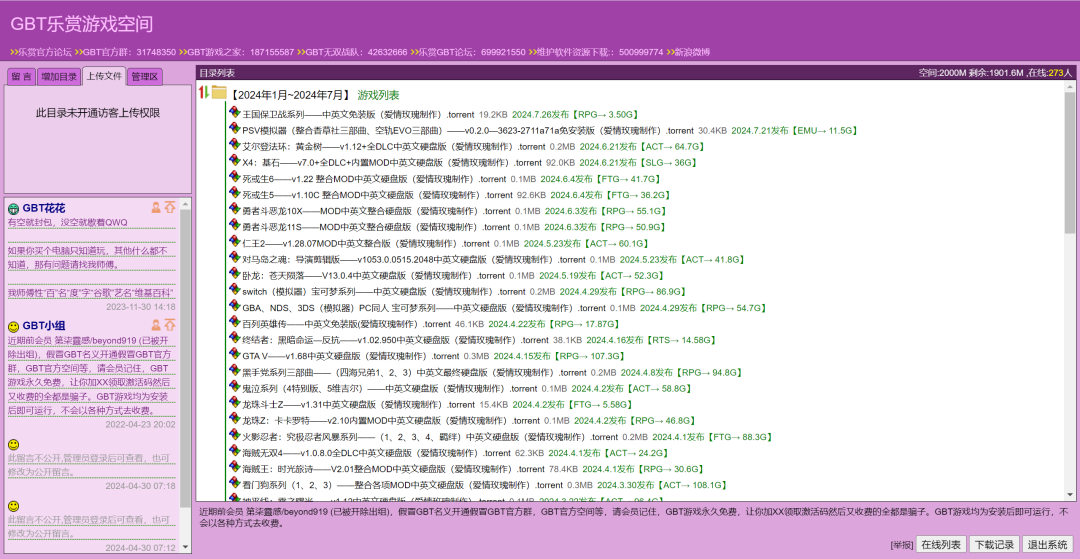The image size is (1080, 559).
Task: Click the torrent icon beside 仁王2
Action: click(x=234, y=241)
